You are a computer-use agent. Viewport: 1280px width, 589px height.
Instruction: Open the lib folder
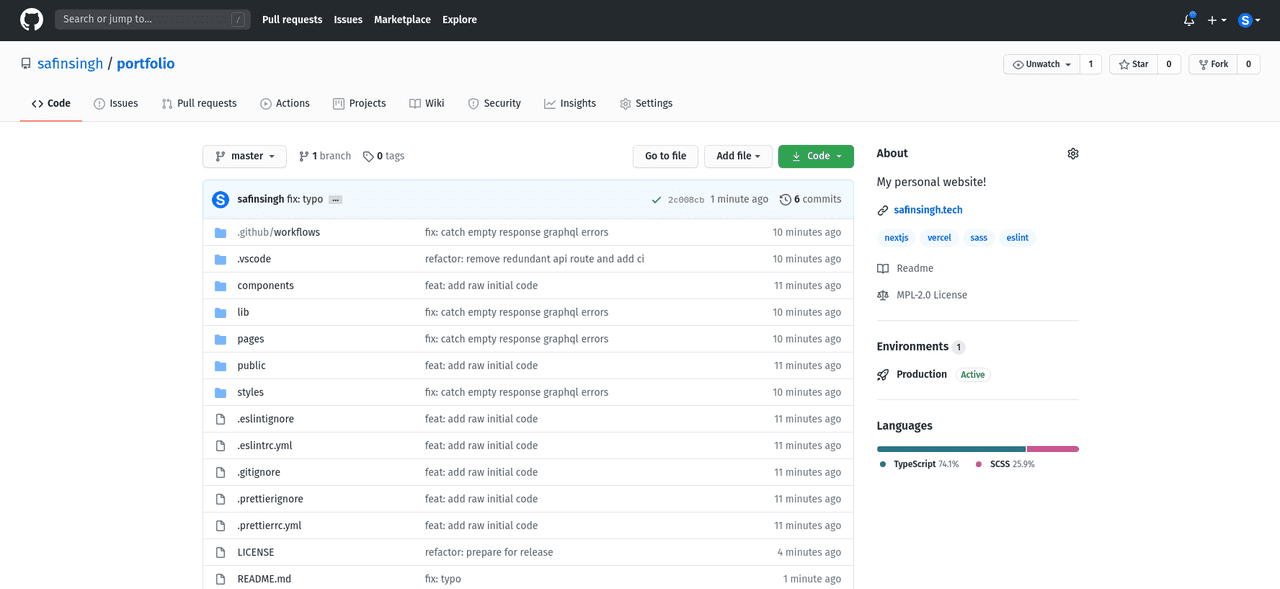(243, 312)
